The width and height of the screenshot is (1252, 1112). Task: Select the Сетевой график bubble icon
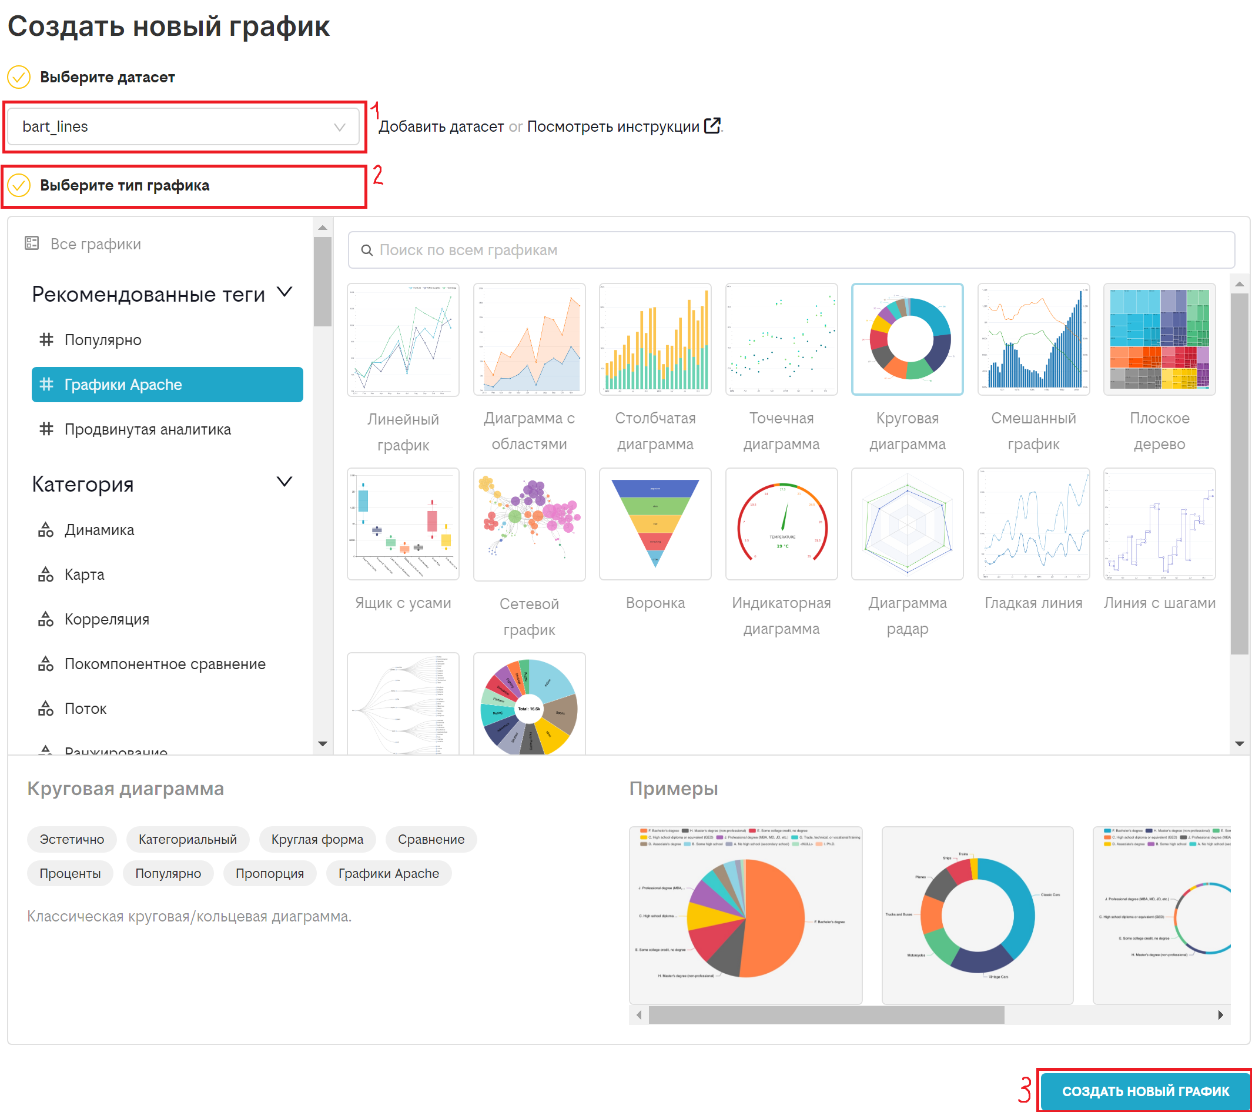[x=529, y=524]
